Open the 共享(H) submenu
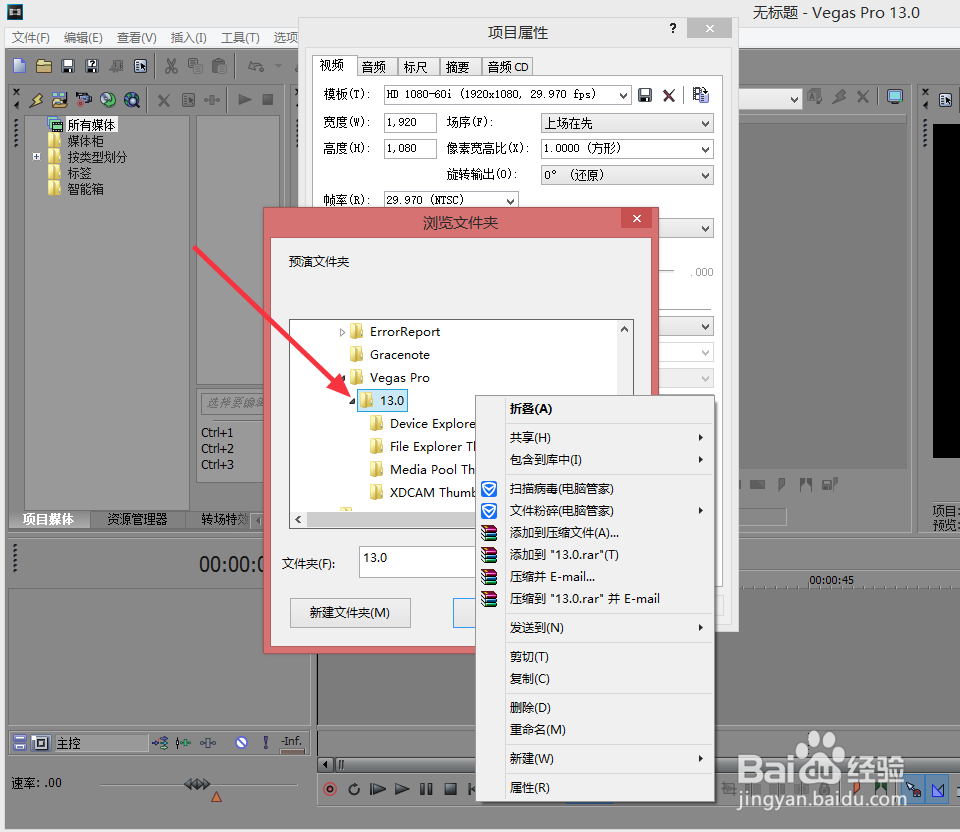 tap(609, 438)
